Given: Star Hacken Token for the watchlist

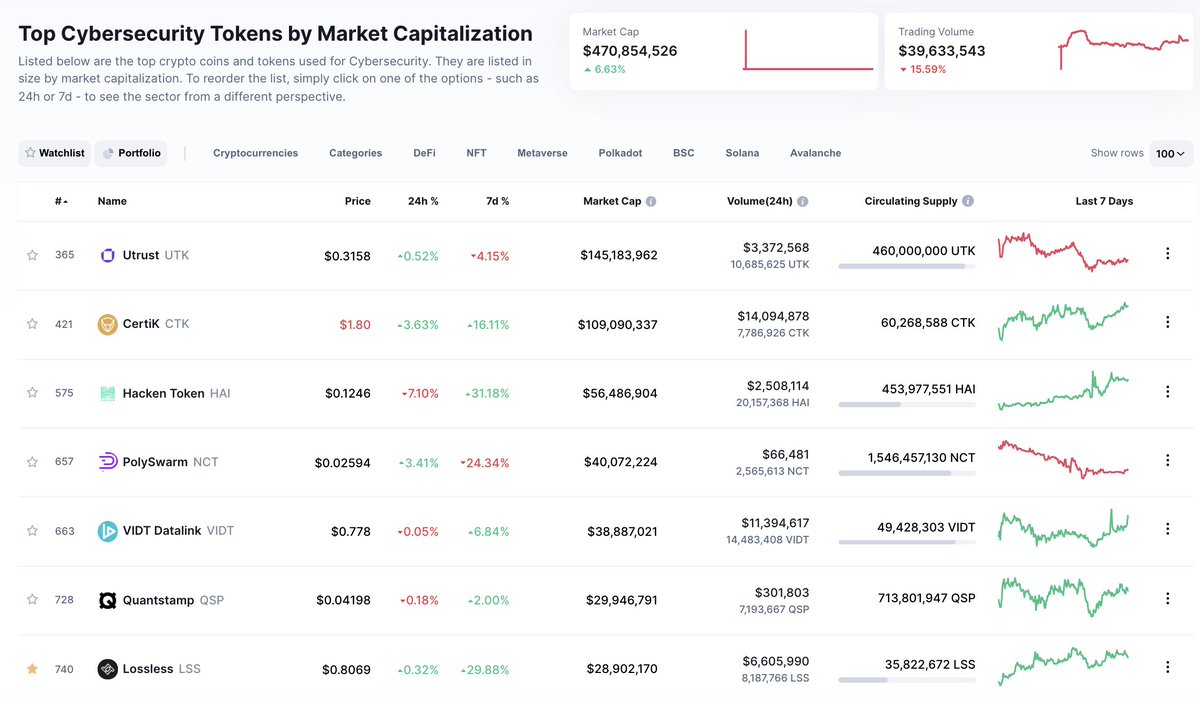Looking at the screenshot, I should pyautogui.click(x=32, y=393).
